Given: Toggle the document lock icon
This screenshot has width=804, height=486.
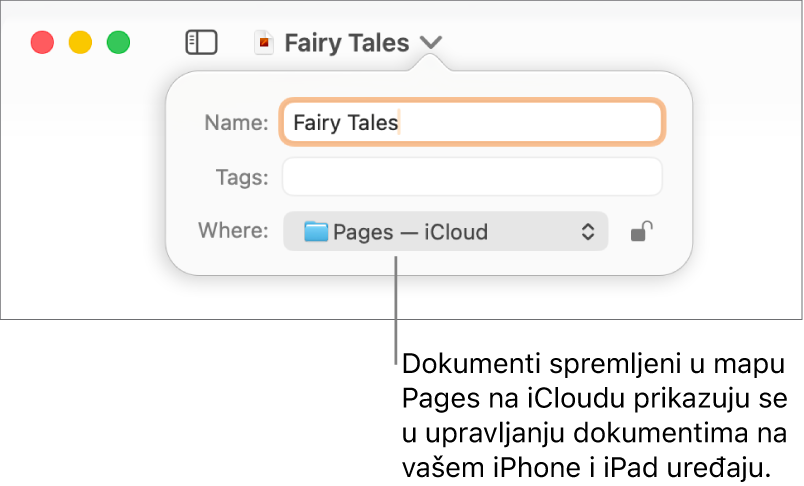Looking at the screenshot, I should pos(641,231).
